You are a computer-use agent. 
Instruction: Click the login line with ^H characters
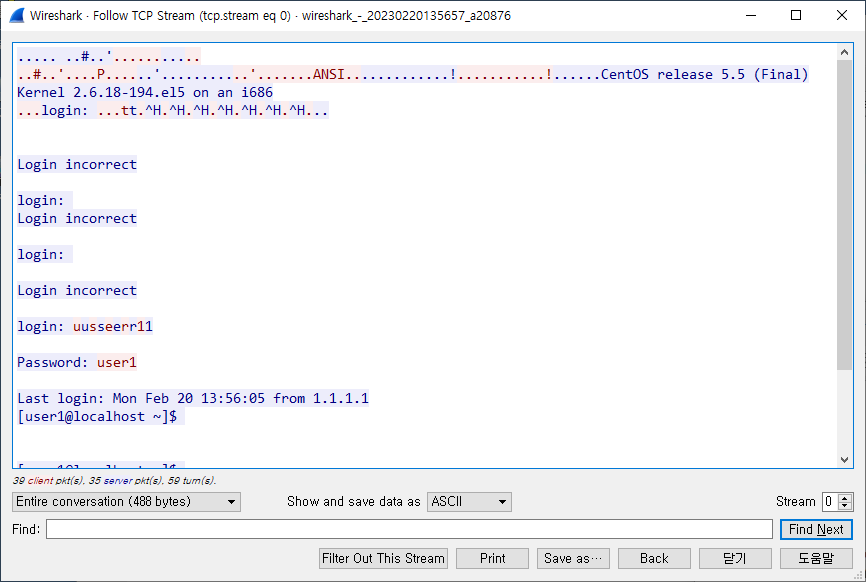[173, 110]
